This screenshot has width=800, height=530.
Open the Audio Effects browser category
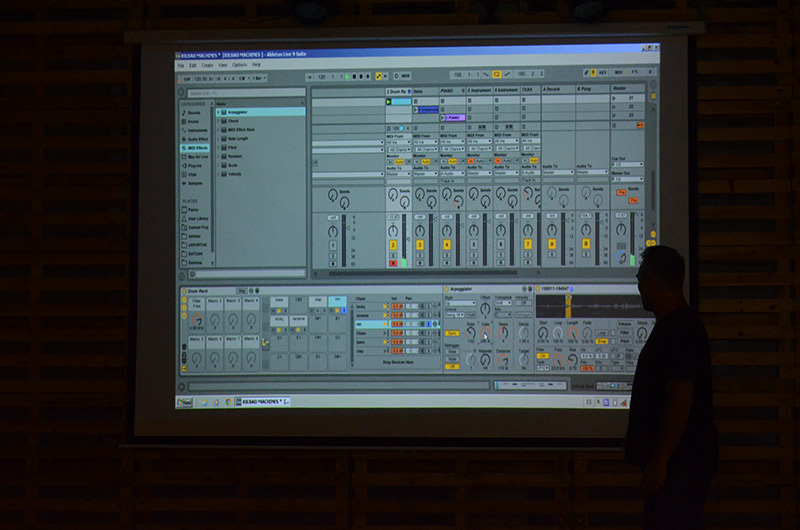coord(195,138)
